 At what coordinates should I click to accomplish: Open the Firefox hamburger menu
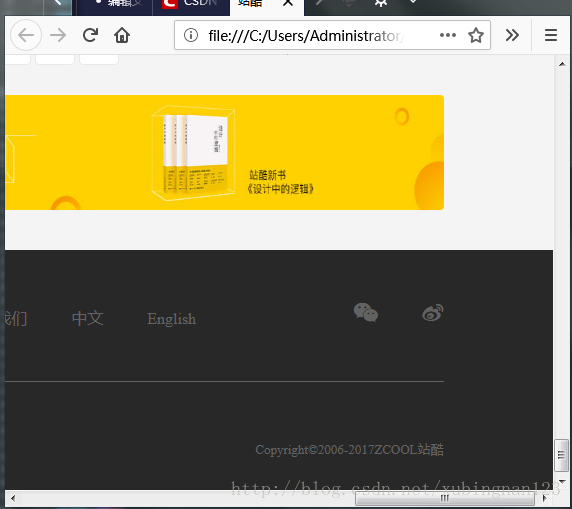pyautogui.click(x=551, y=35)
